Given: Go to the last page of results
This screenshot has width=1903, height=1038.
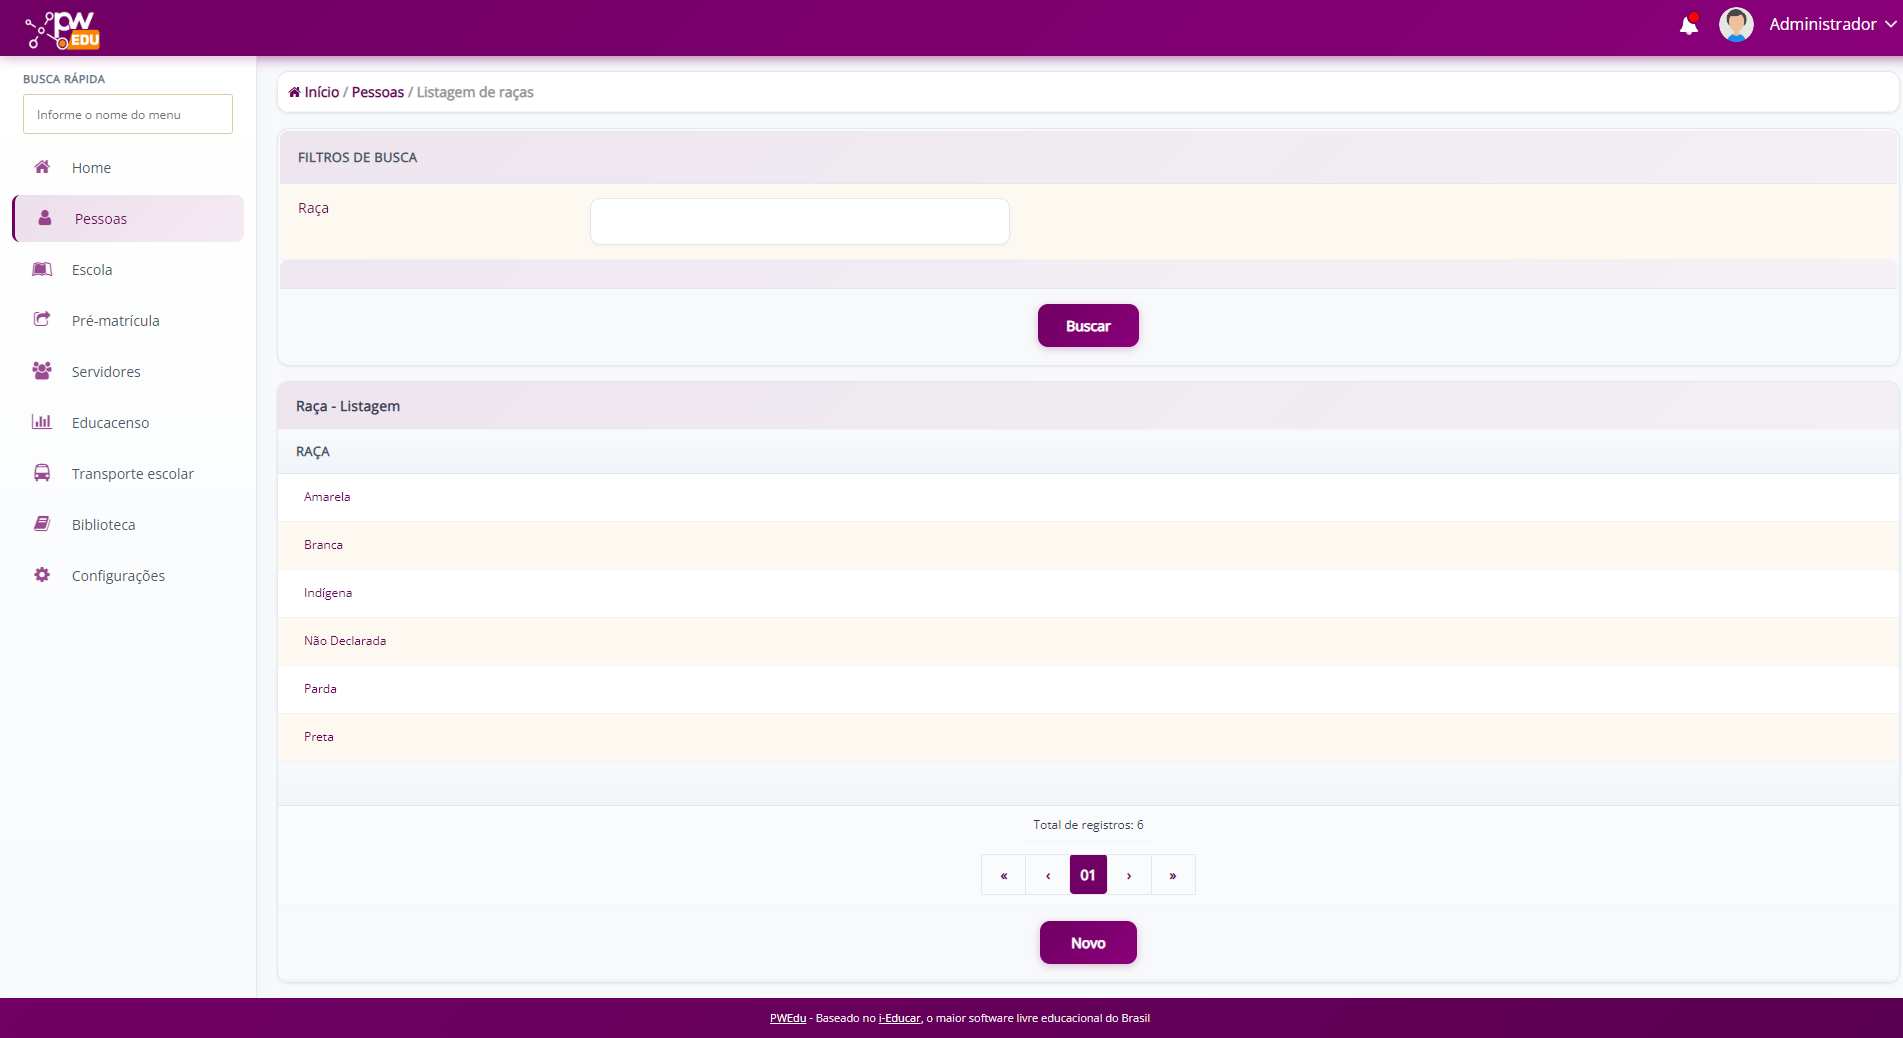Looking at the screenshot, I should [1173, 875].
